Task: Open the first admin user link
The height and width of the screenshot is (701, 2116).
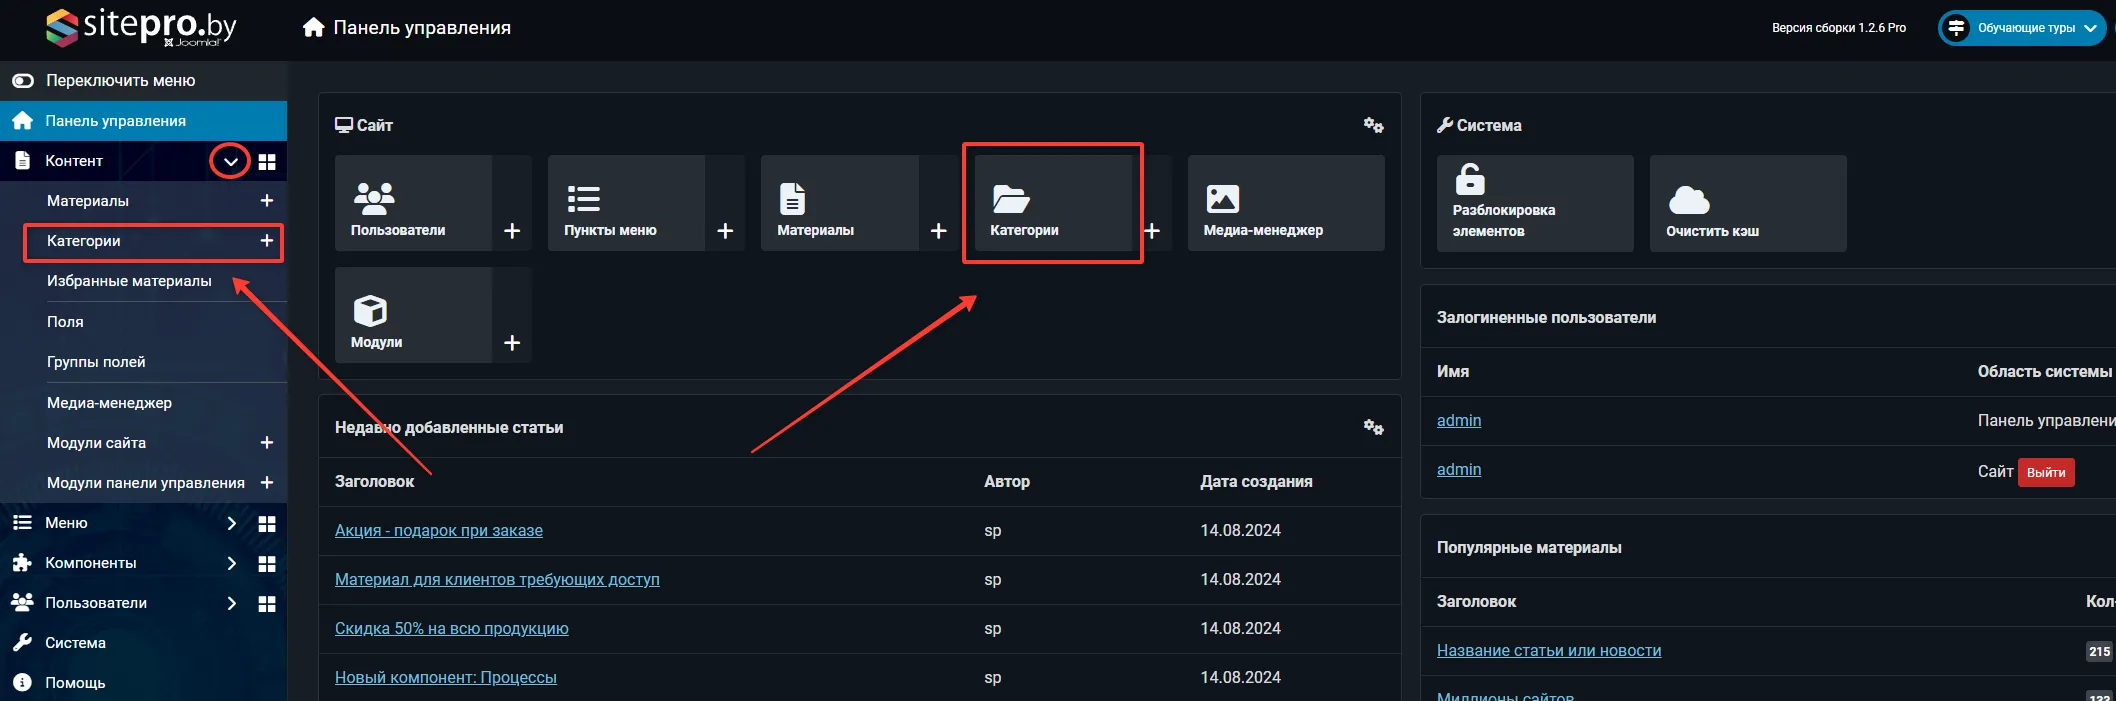Action: (1458, 421)
